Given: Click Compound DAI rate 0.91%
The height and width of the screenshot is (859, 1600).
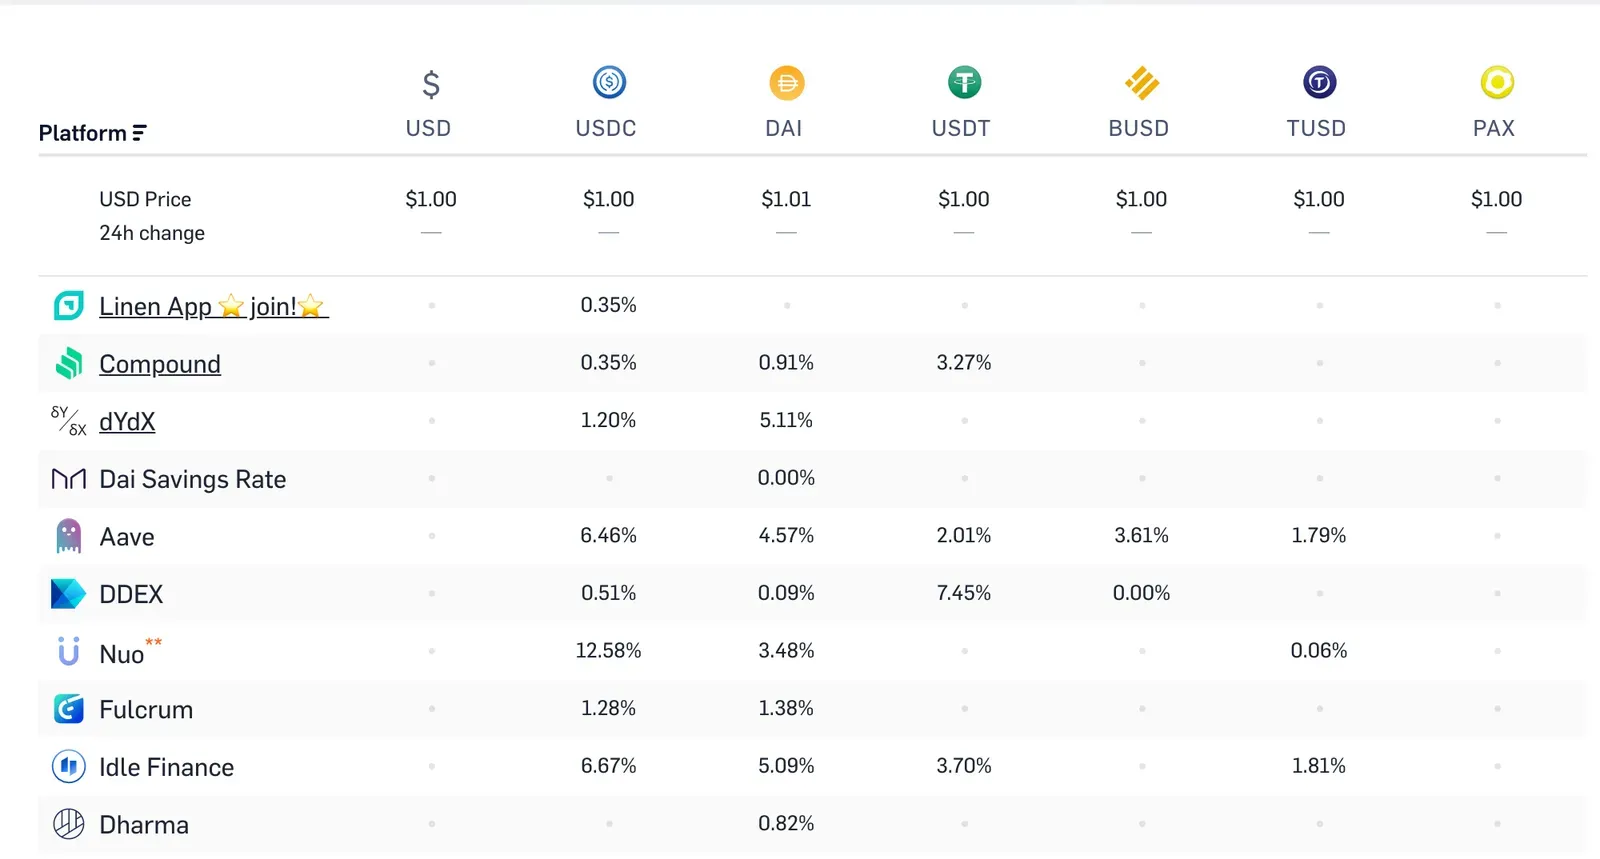Looking at the screenshot, I should tap(787, 363).
